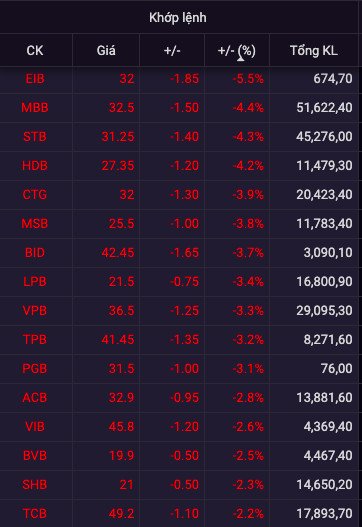The height and width of the screenshot is (527, 362).
Task: Click the TPB price 41.45
Action: (x=118, y=339)
